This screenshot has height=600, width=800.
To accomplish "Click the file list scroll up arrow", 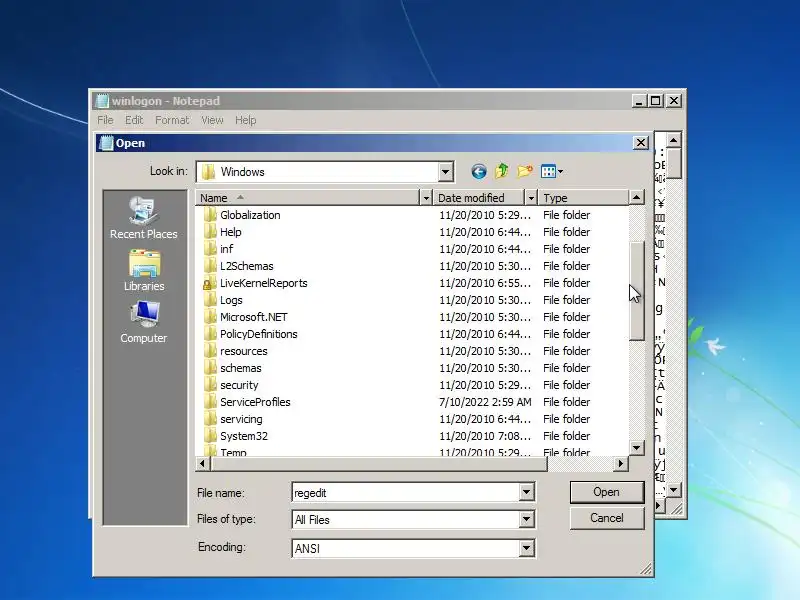I will pyautogui.click(x=637, y=197).
